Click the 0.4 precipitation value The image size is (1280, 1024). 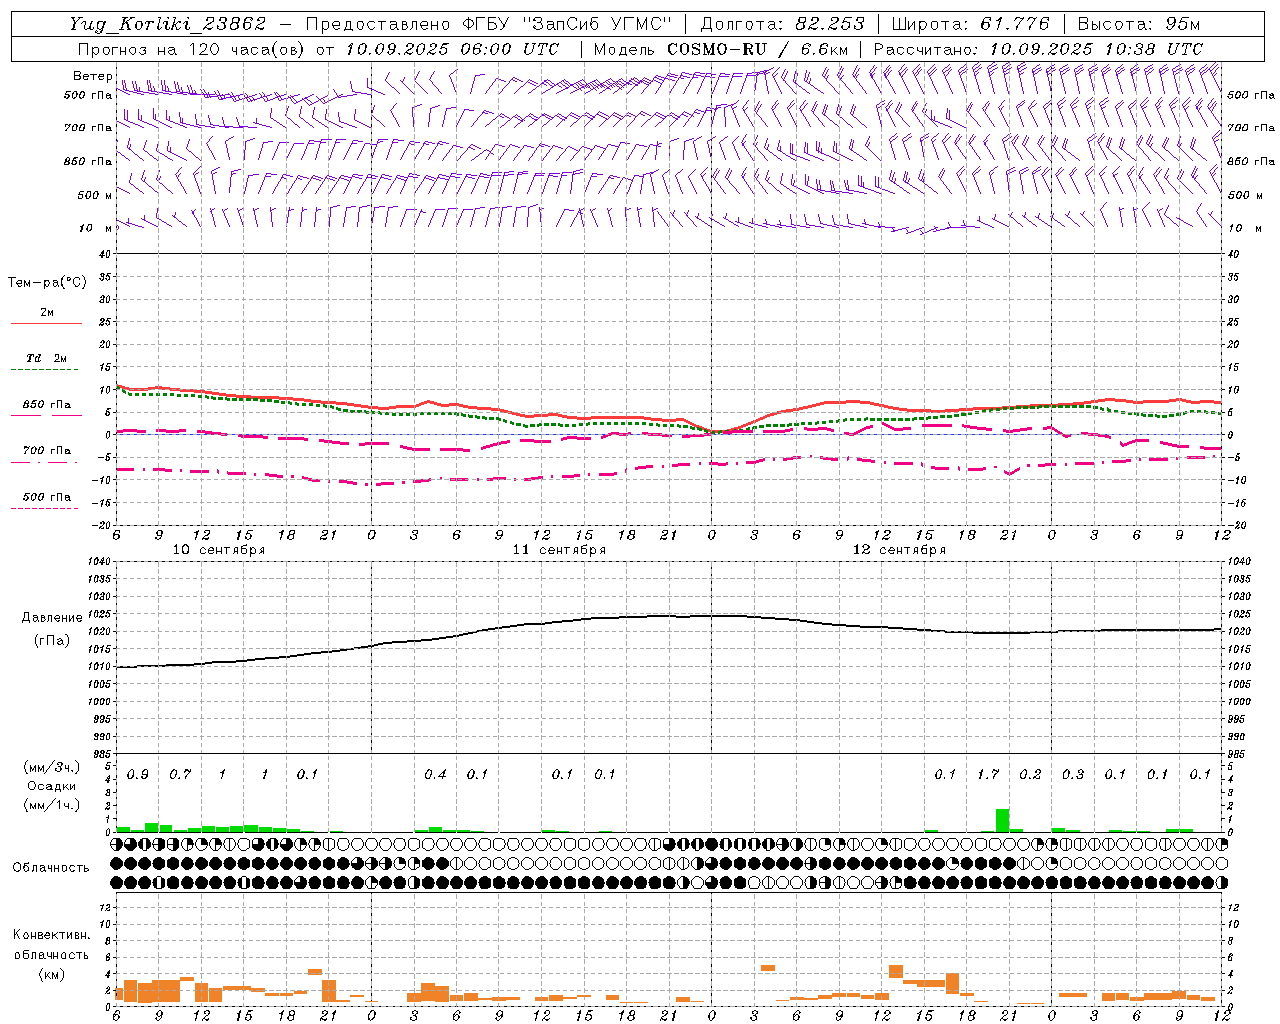pos(435,775)
